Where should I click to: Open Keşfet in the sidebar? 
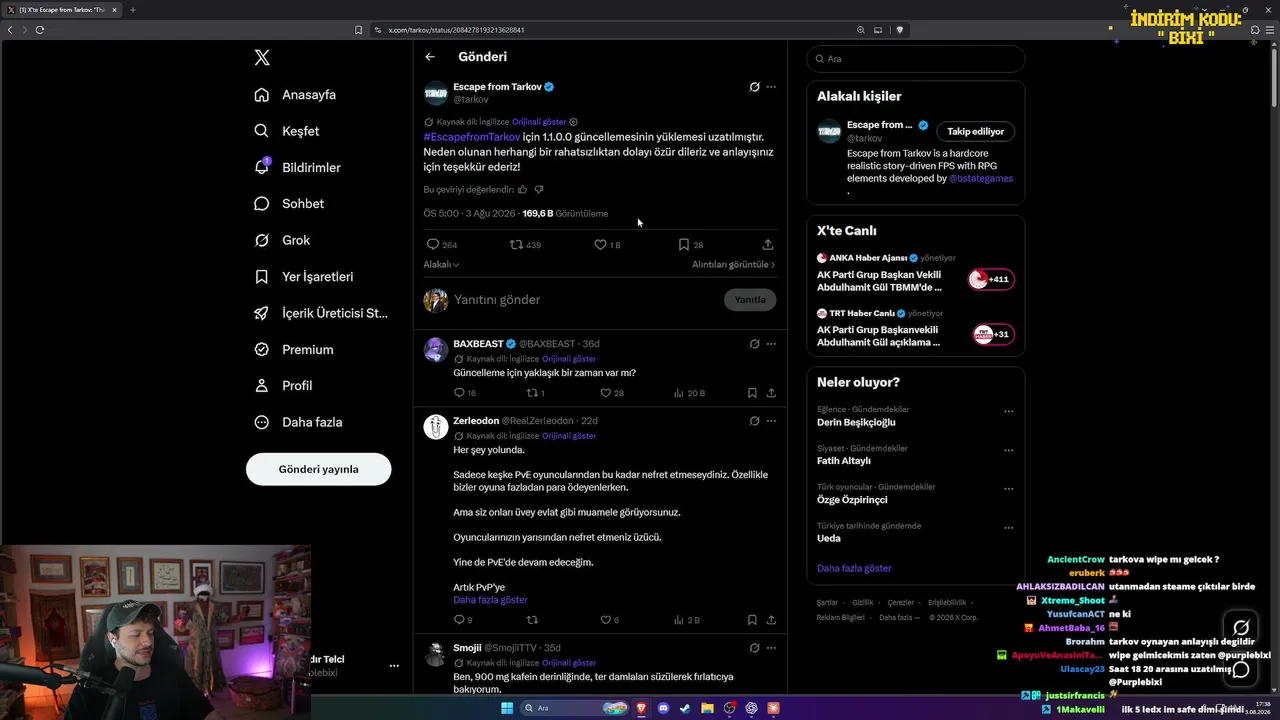pos(287,131)
